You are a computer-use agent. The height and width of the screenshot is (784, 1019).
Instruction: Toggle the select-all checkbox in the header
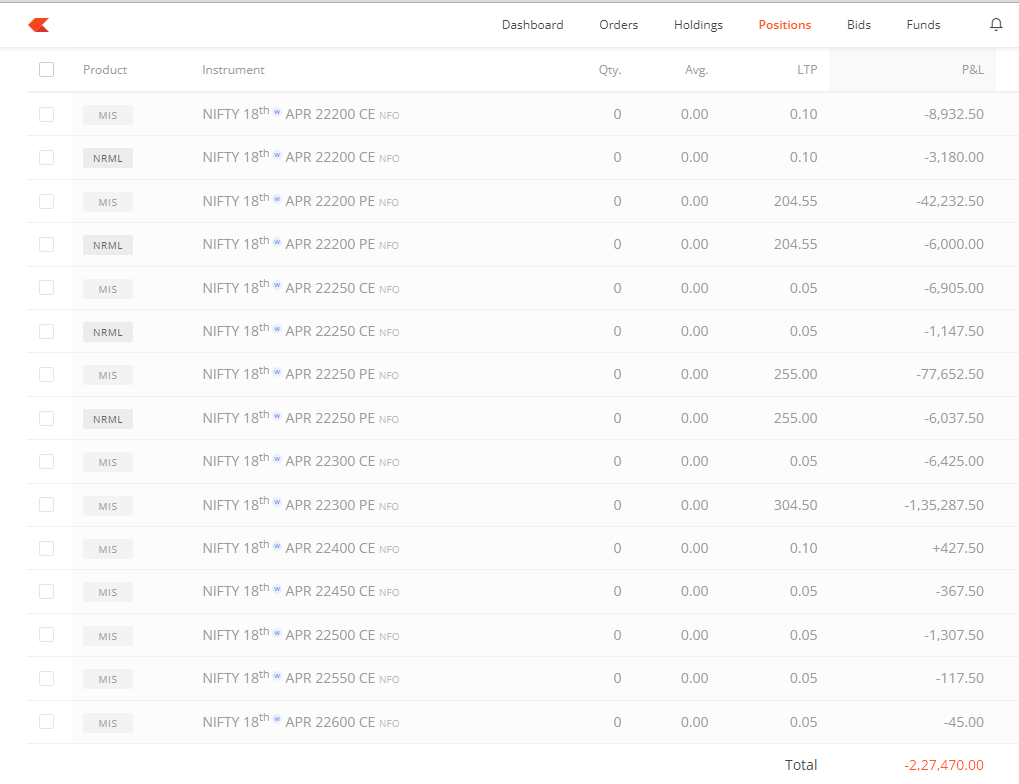pyautogui.click(x=46, y=69)
